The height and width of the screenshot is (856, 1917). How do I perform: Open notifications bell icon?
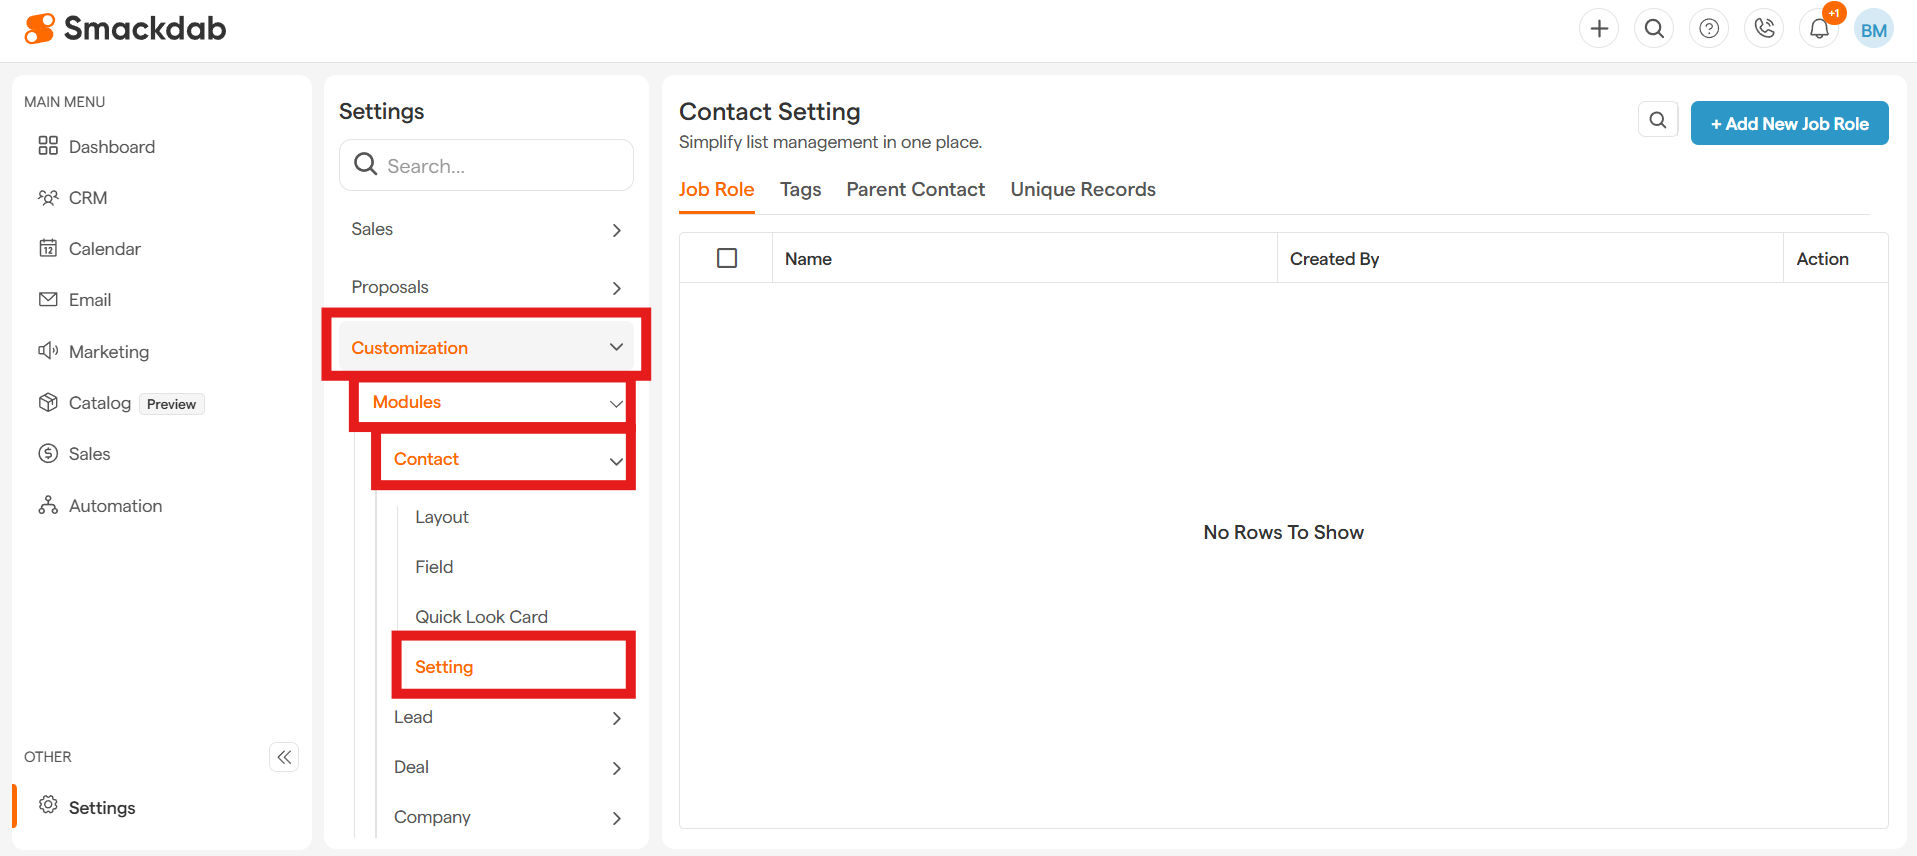[x=1819, y=29]
